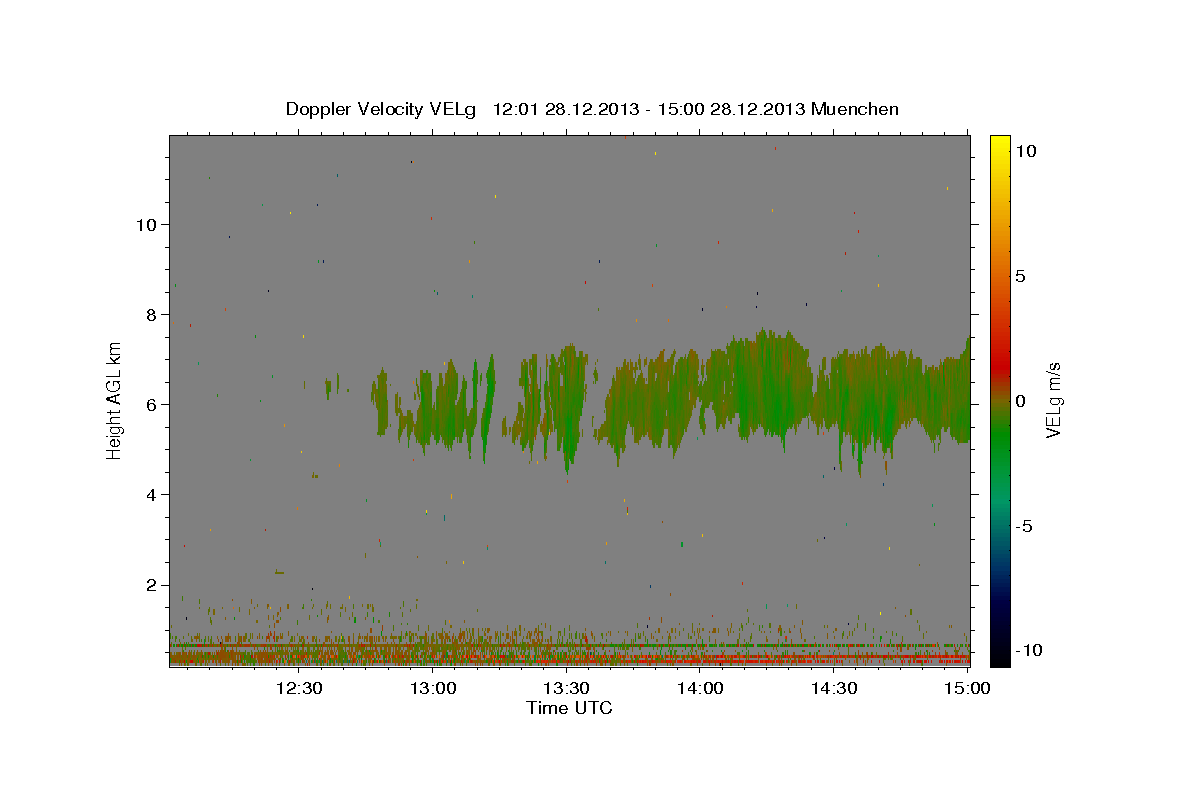1200x800 pixels.
Task: Select the '12:30' time axis label
Action: click(299, 689)
